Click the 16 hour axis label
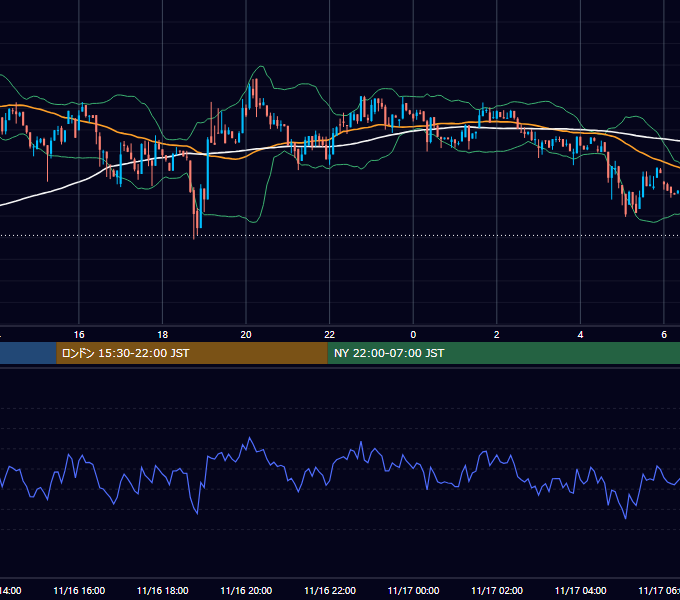This screenshot has height=600, width=680. tap(79, 335)
